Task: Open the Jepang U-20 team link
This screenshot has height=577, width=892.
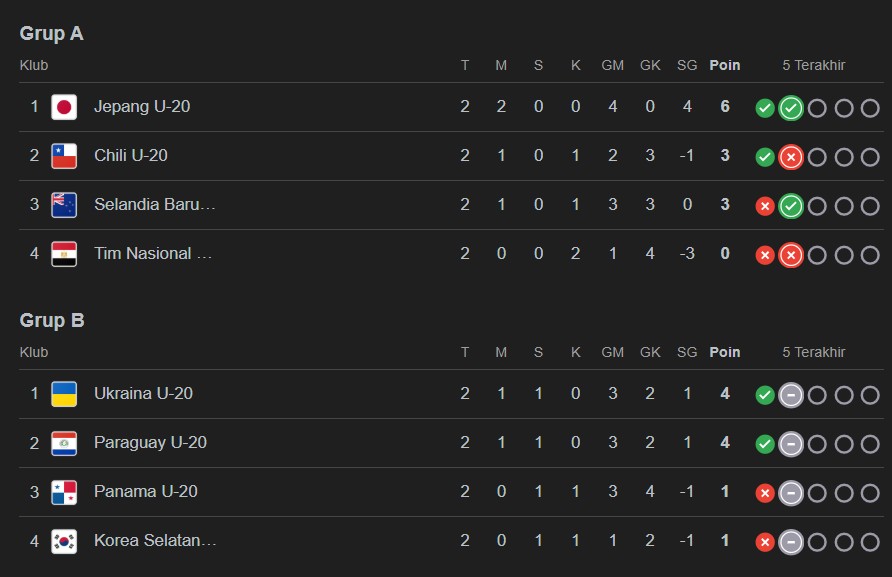Action: (x=142, y=107)
